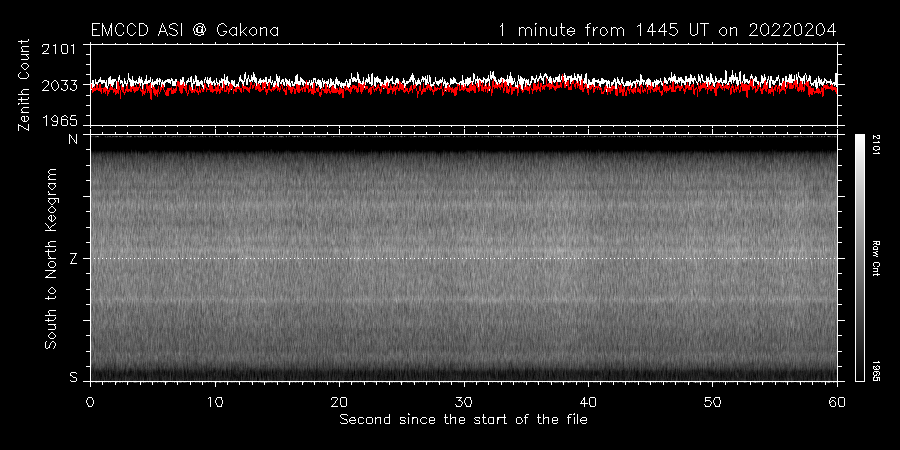Click the 2033 tick label on Zenith Count axis
The image size is (900, 450).
[59, 85]
